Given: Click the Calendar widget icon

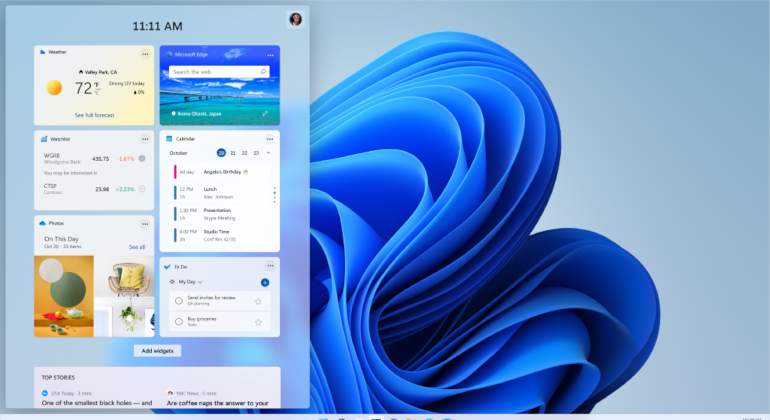Looking at the screenshot, I should (169, 139).
